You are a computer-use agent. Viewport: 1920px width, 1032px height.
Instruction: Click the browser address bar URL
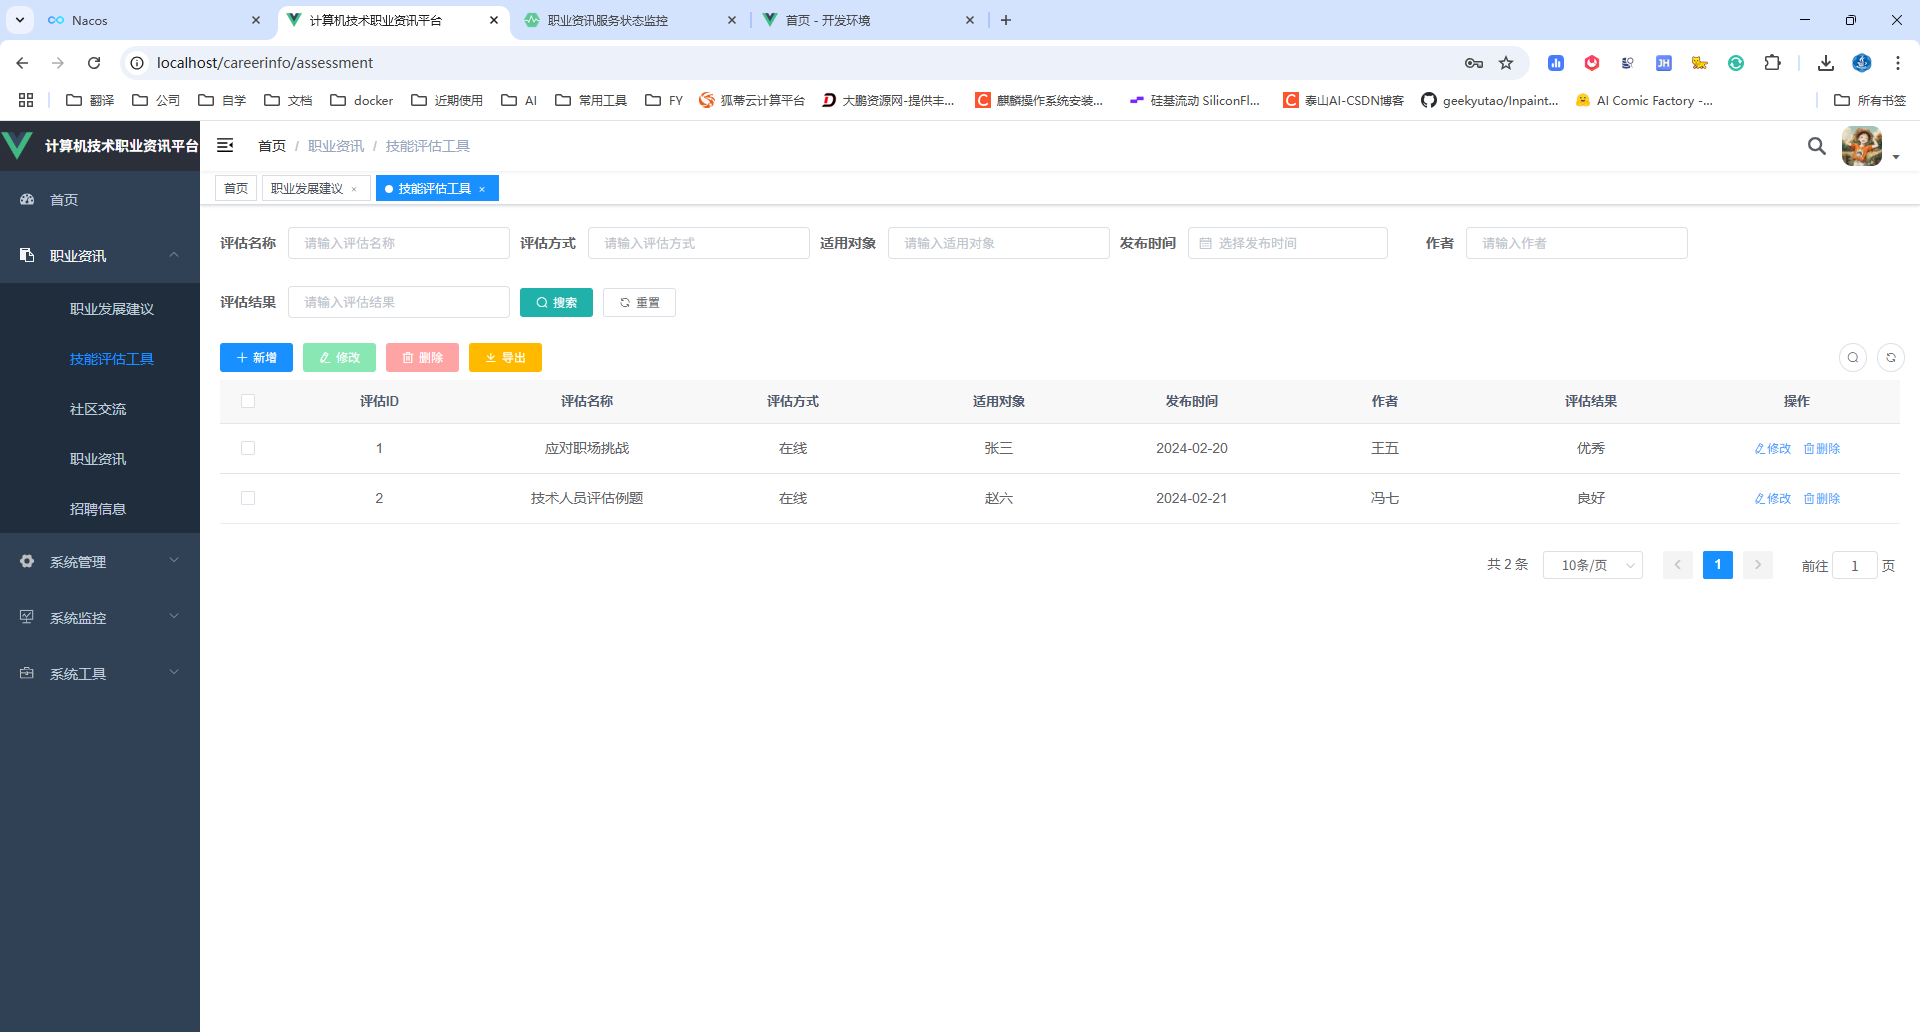(x=265, y=63)
